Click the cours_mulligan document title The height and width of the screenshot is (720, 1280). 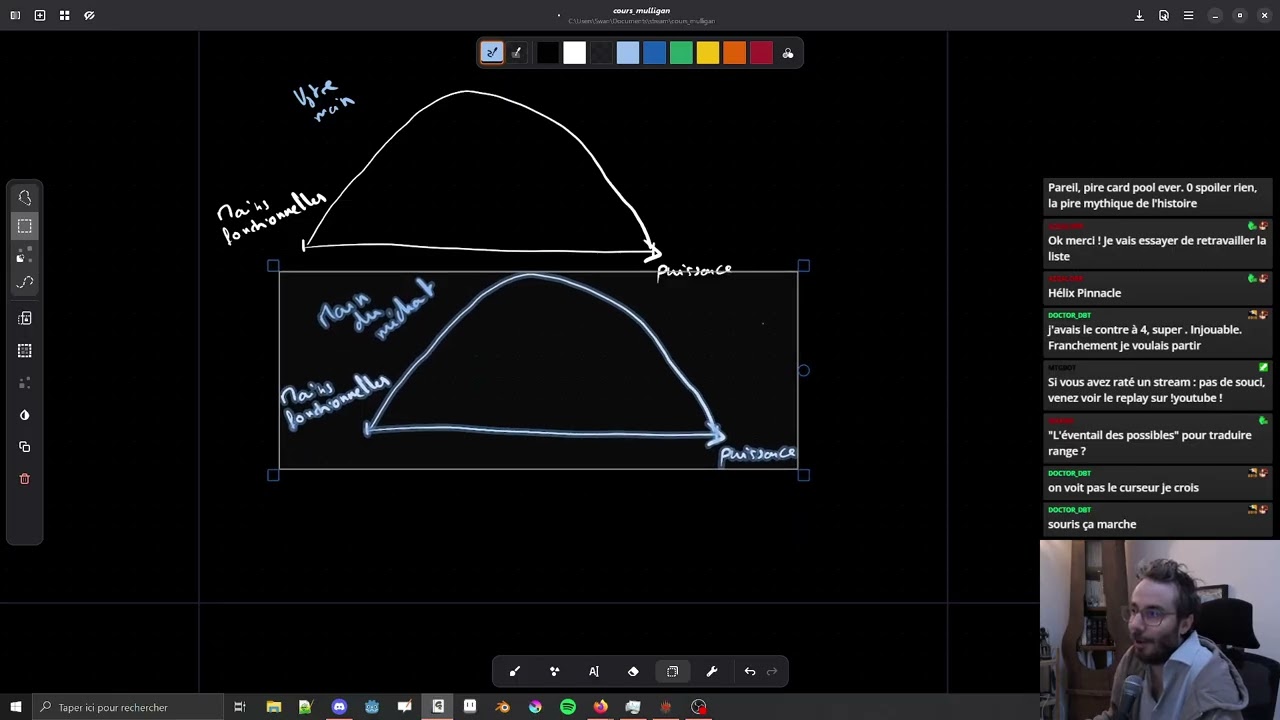coord(641,11)
